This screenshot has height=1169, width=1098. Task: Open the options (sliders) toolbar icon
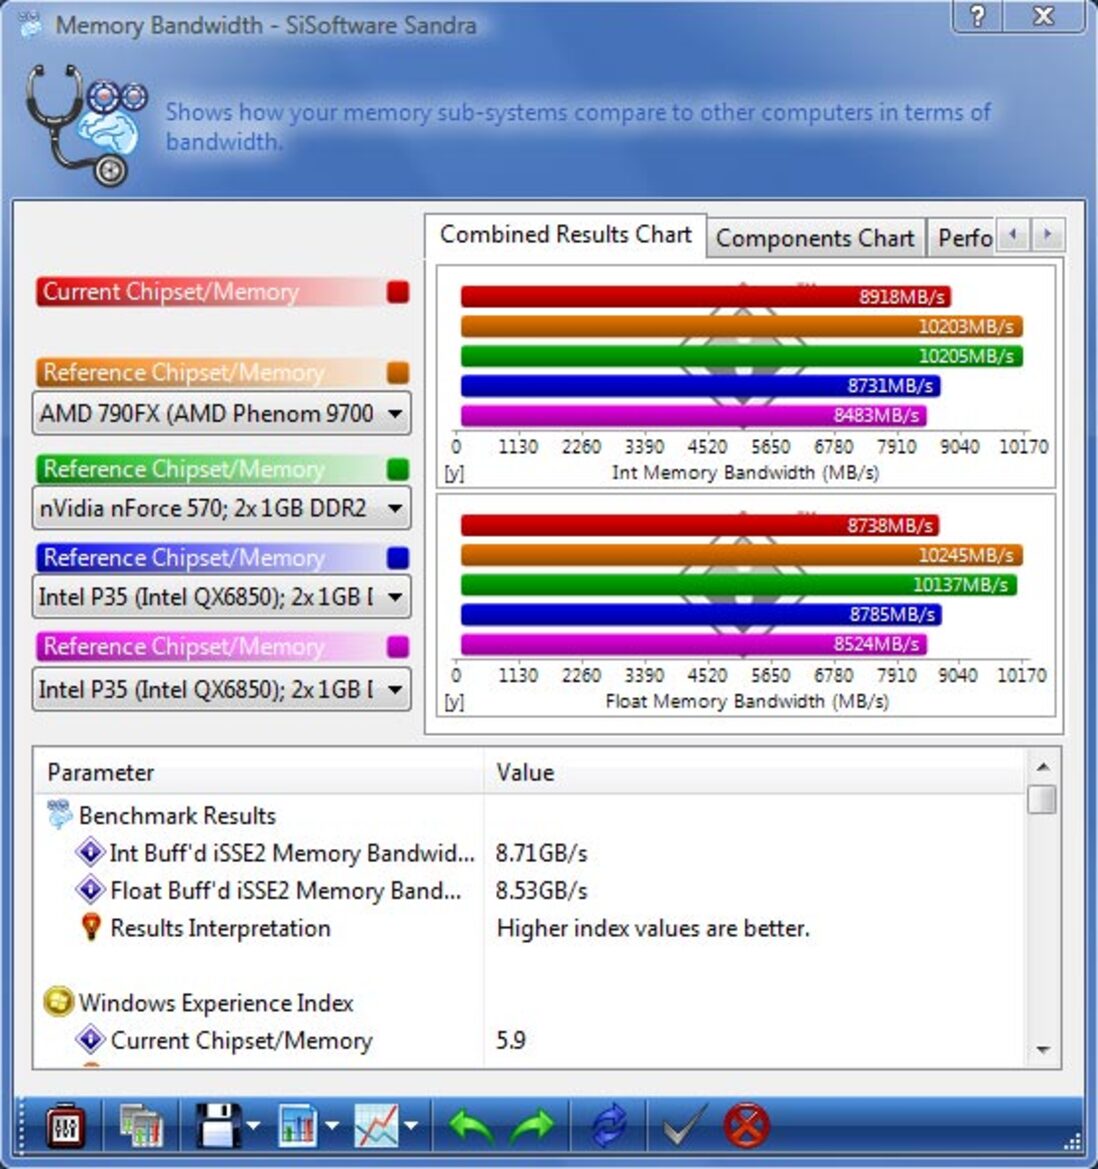point(65,1126)
